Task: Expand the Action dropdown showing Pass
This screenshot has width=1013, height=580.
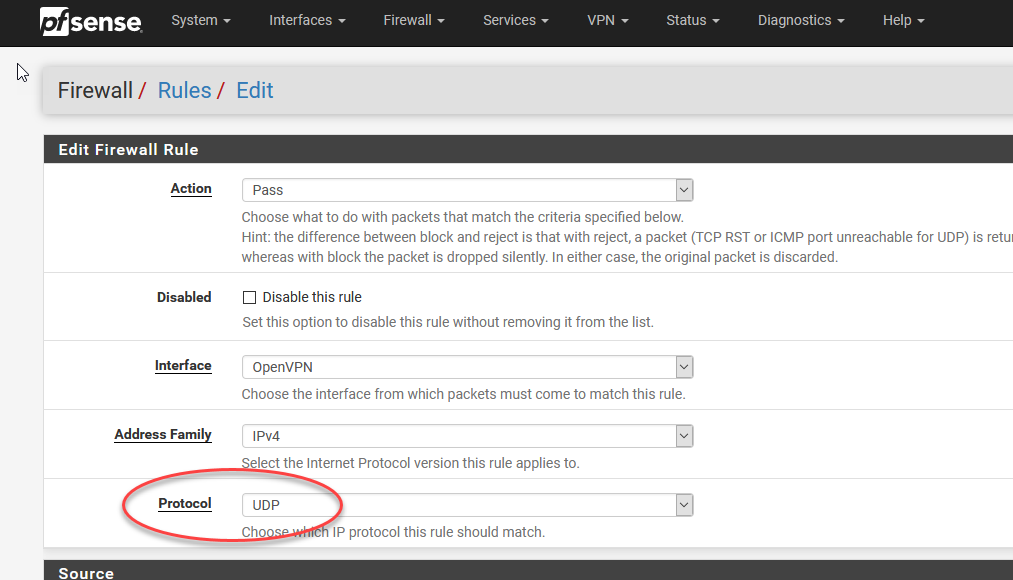Action: [x=467, y=190]
